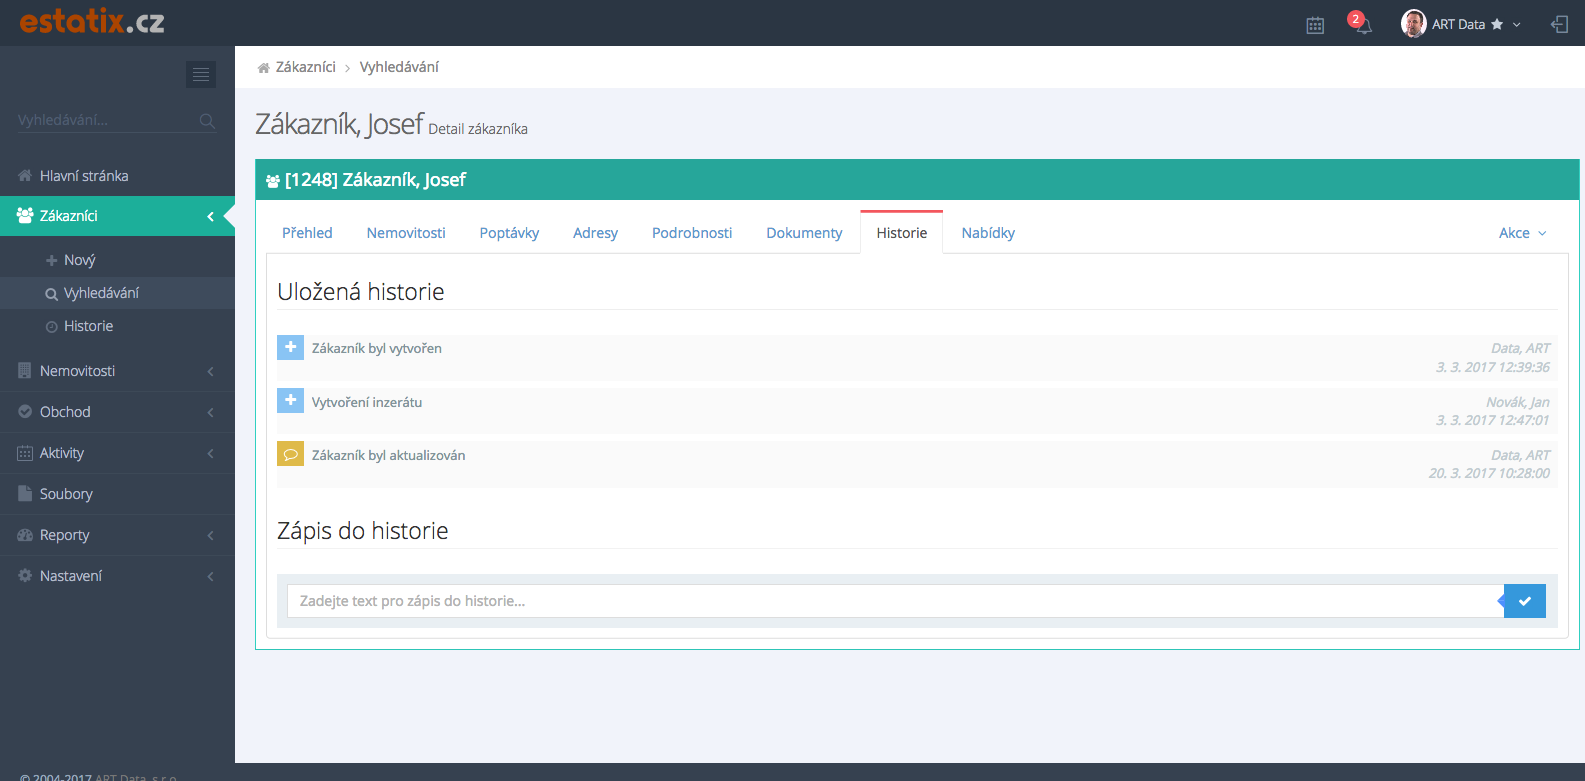1585x781 pixels.
Task: Click the people icon in green customer header
Action: [273, 181]
